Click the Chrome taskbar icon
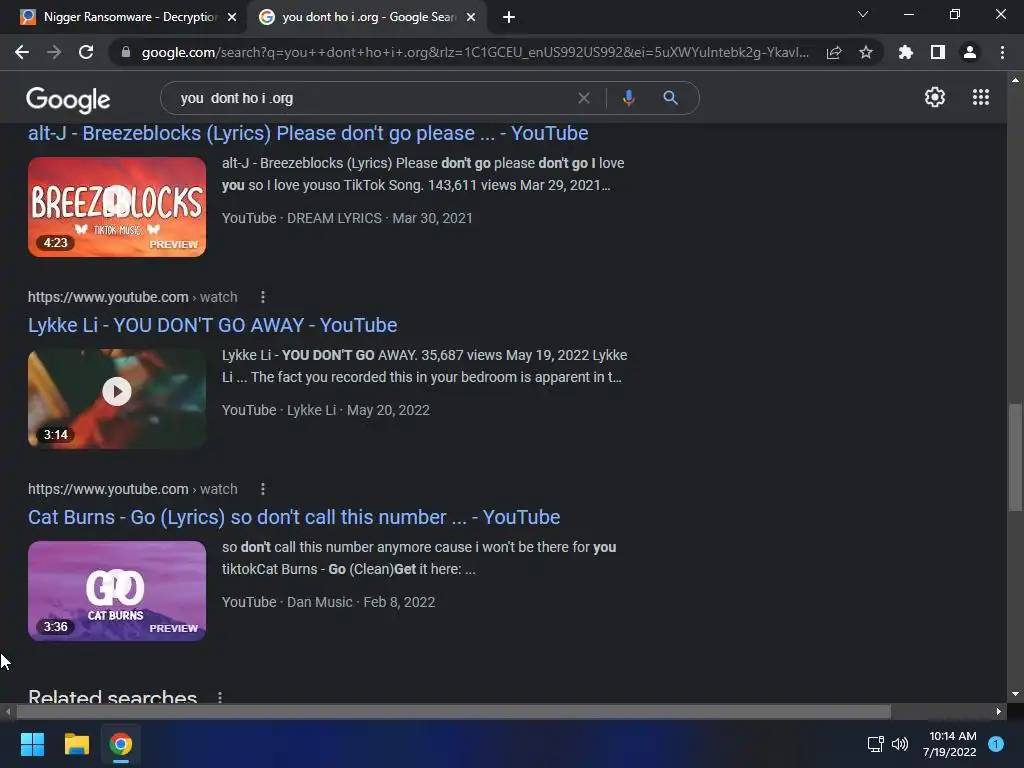This screenshot has height=768, width=1024. click(x=121, y=744)
